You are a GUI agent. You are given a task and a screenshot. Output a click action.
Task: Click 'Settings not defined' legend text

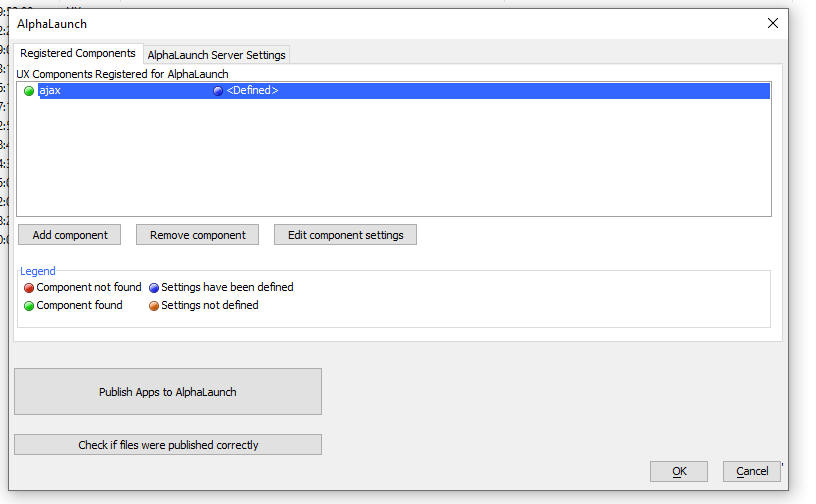coord(210,305)
